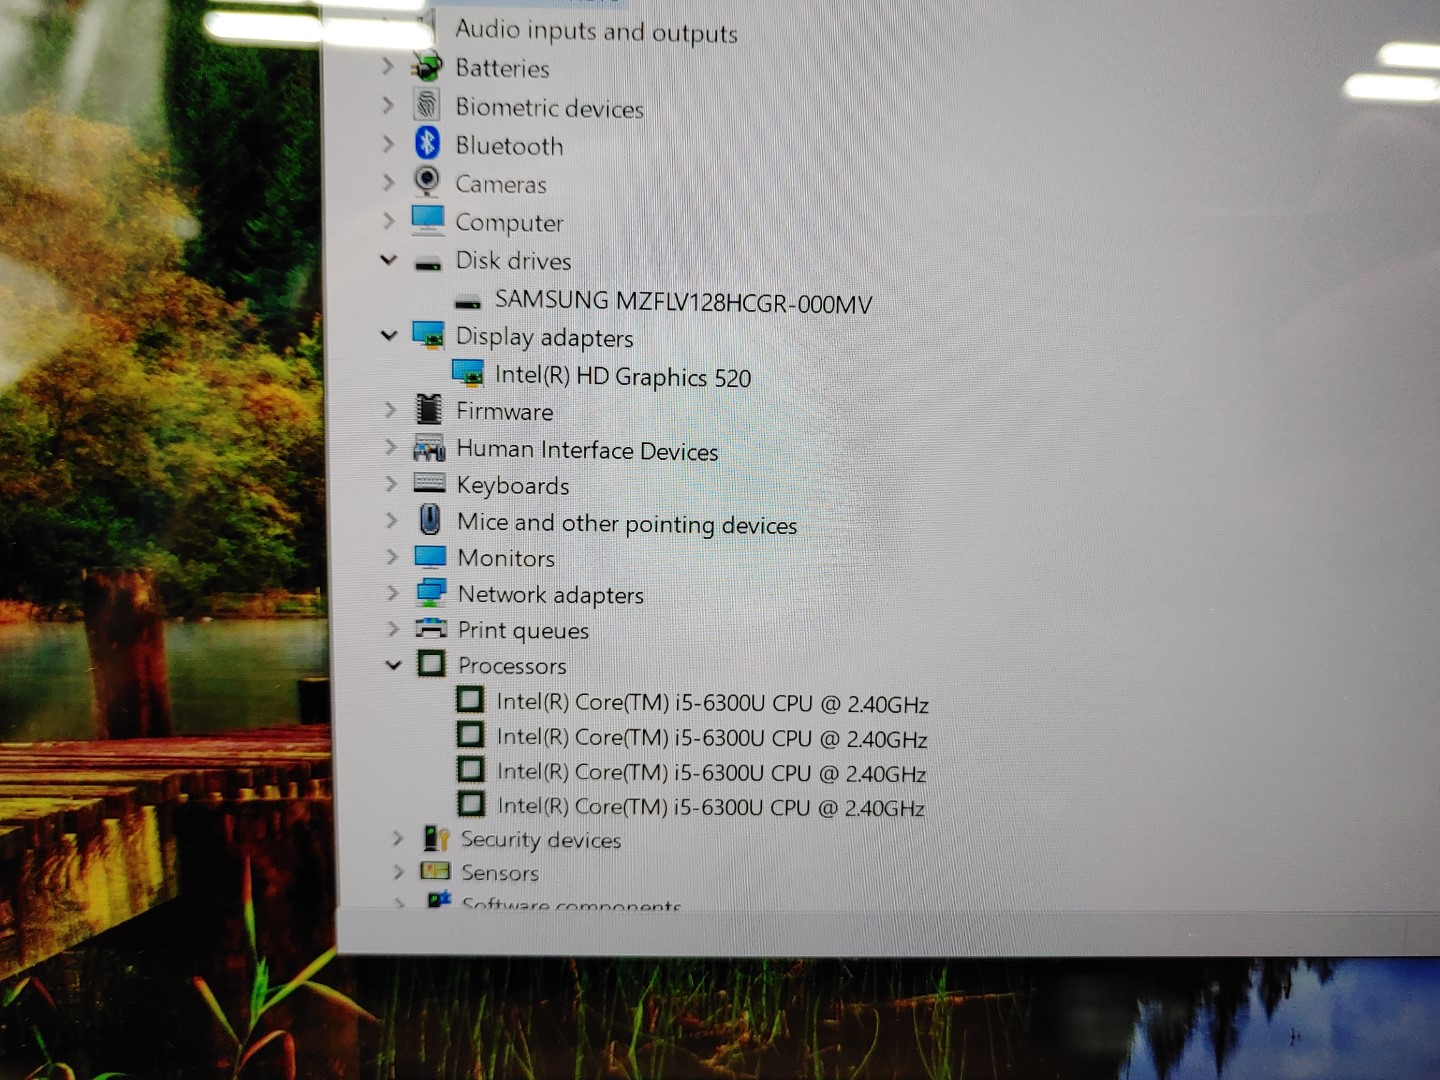
Task: Select the Batteries label
Action: tap(502, 68)
